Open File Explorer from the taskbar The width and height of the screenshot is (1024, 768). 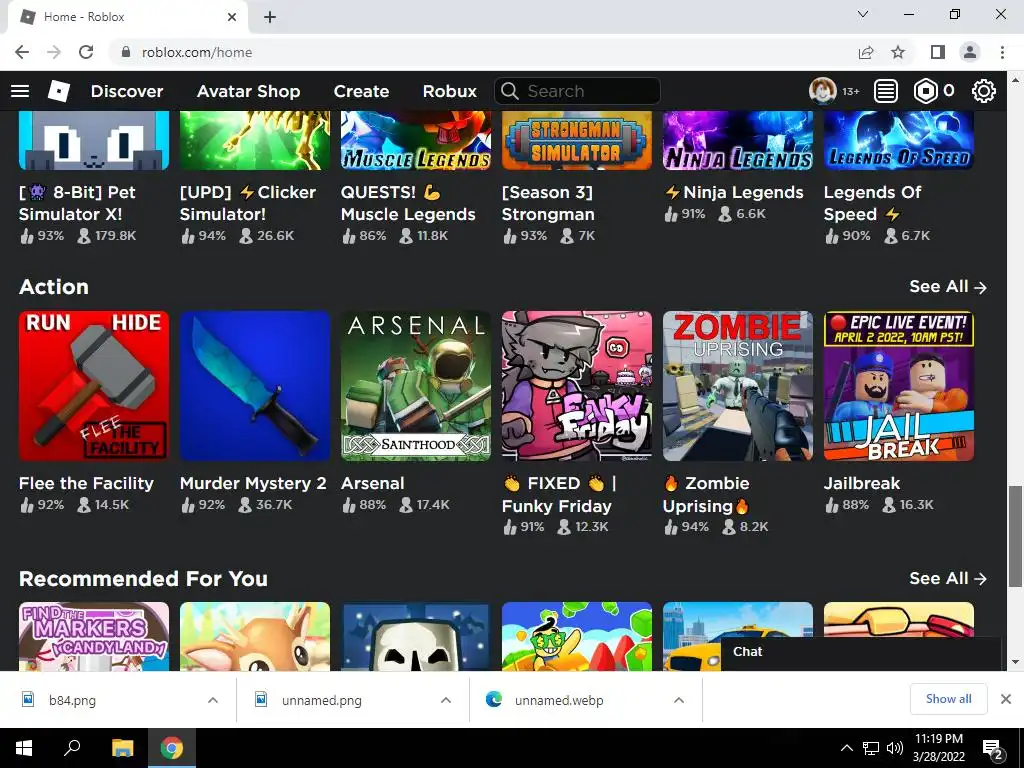[122, 748]
